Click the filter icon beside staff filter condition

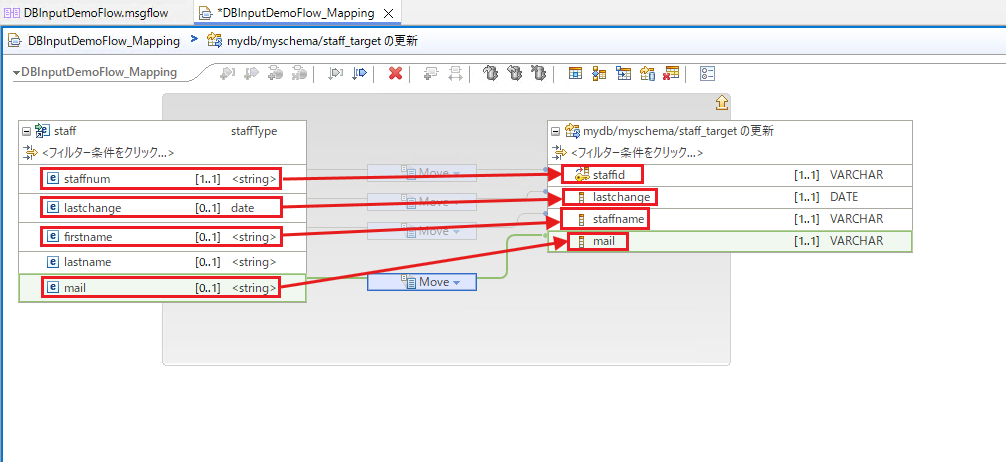click(30, 153)
